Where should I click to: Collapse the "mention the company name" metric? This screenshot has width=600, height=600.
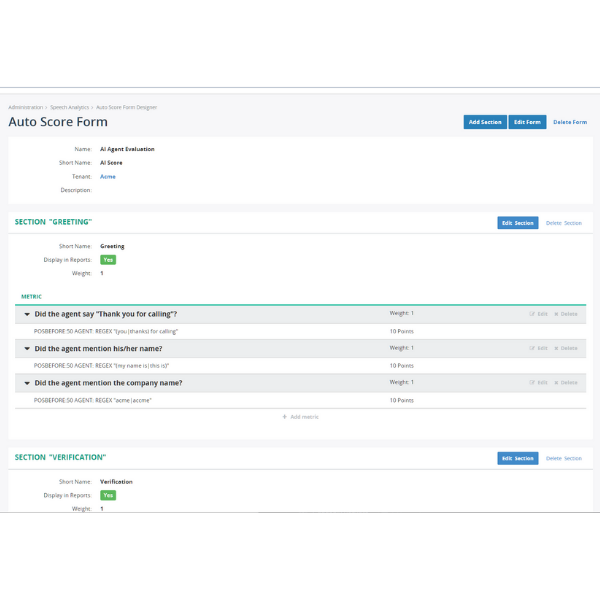point(27,383)
